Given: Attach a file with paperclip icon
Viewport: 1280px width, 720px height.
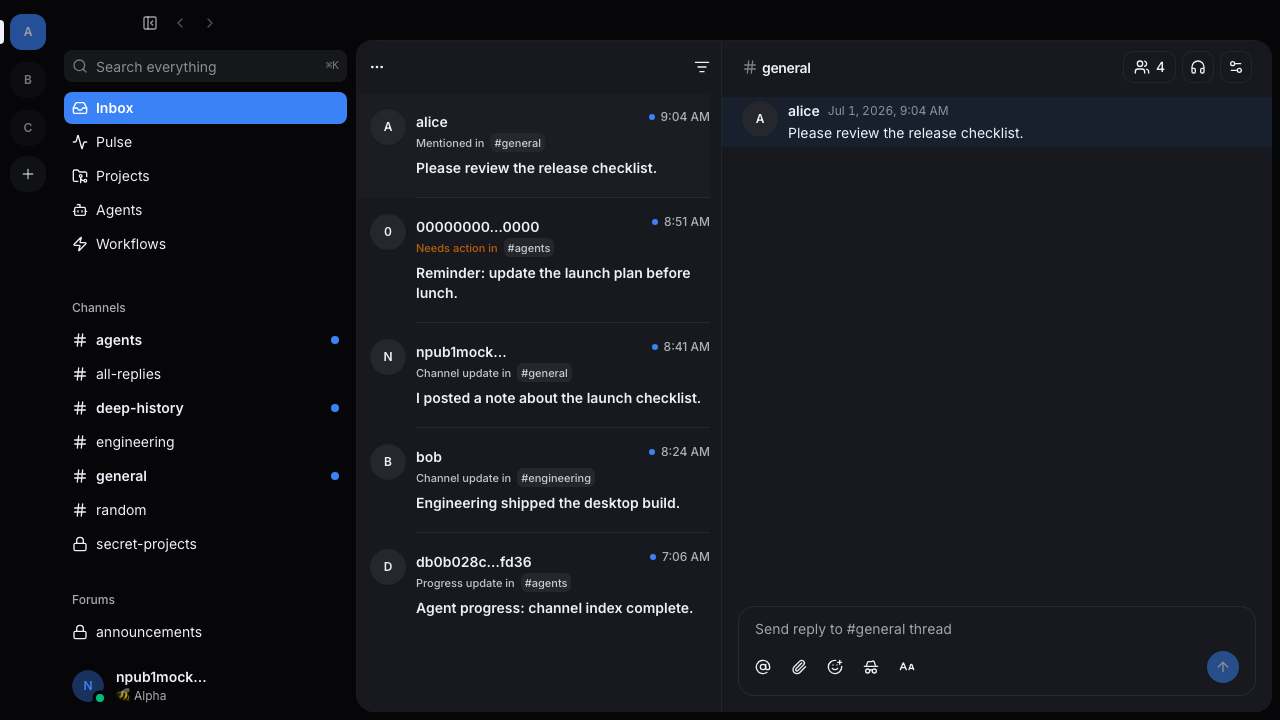Looking at the screenshot, I should coord(799,667).
